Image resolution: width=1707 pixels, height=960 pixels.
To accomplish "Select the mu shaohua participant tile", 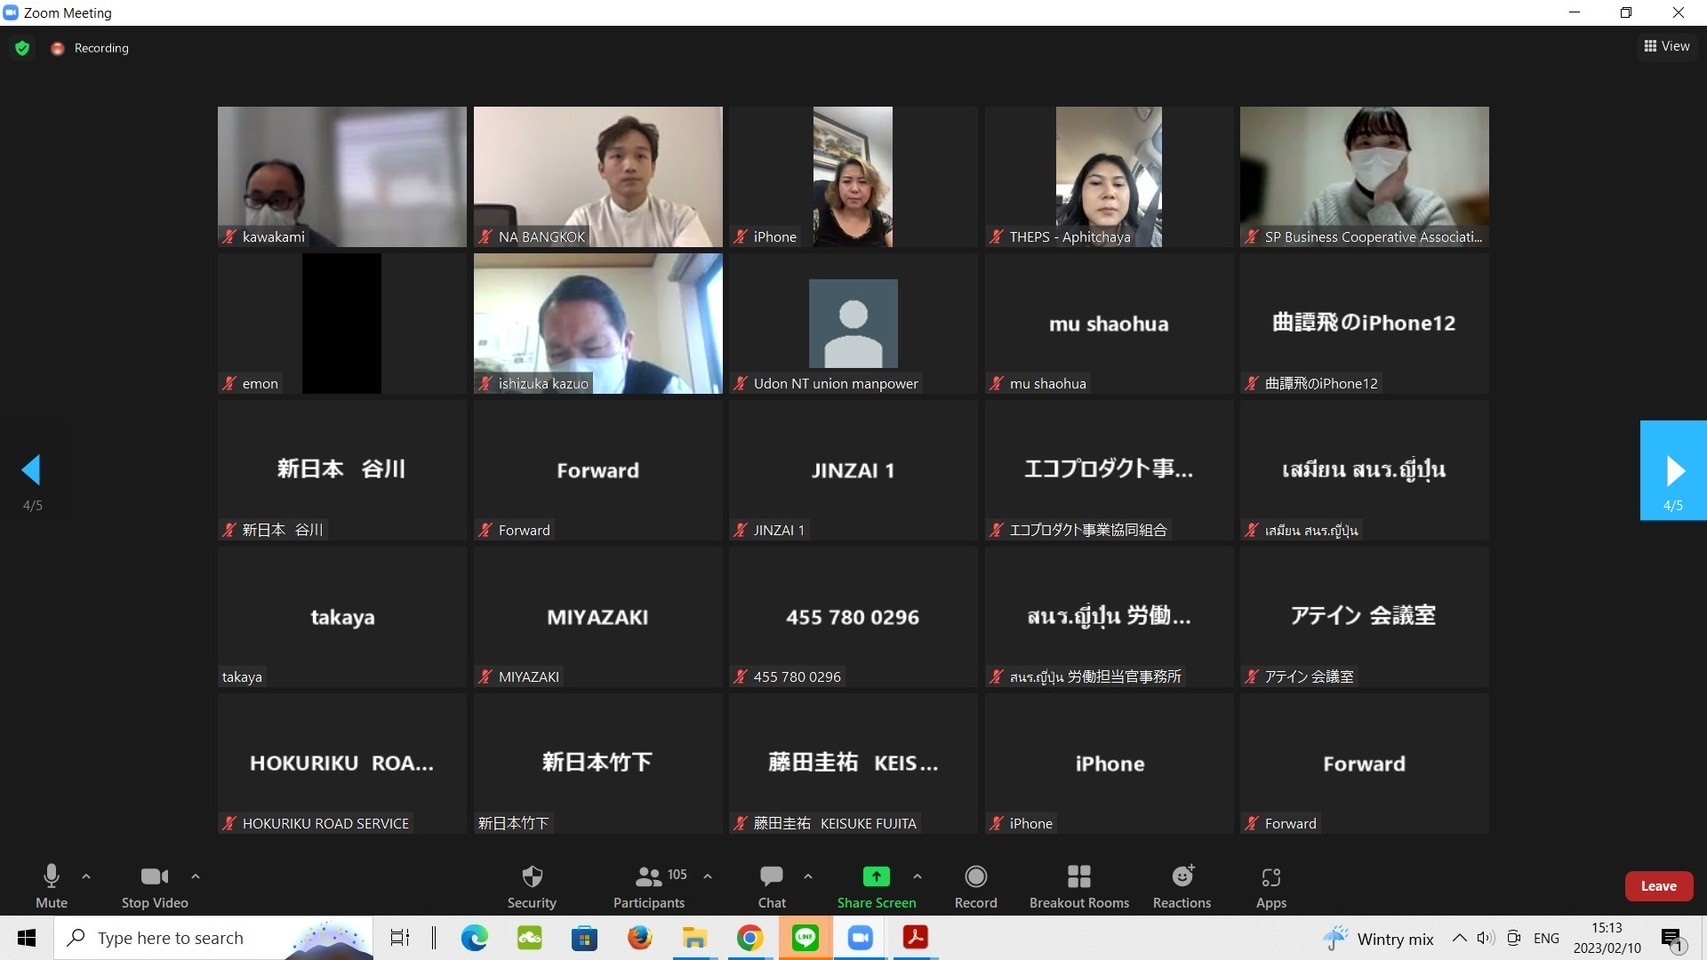I will click(x=1109, y=323).
